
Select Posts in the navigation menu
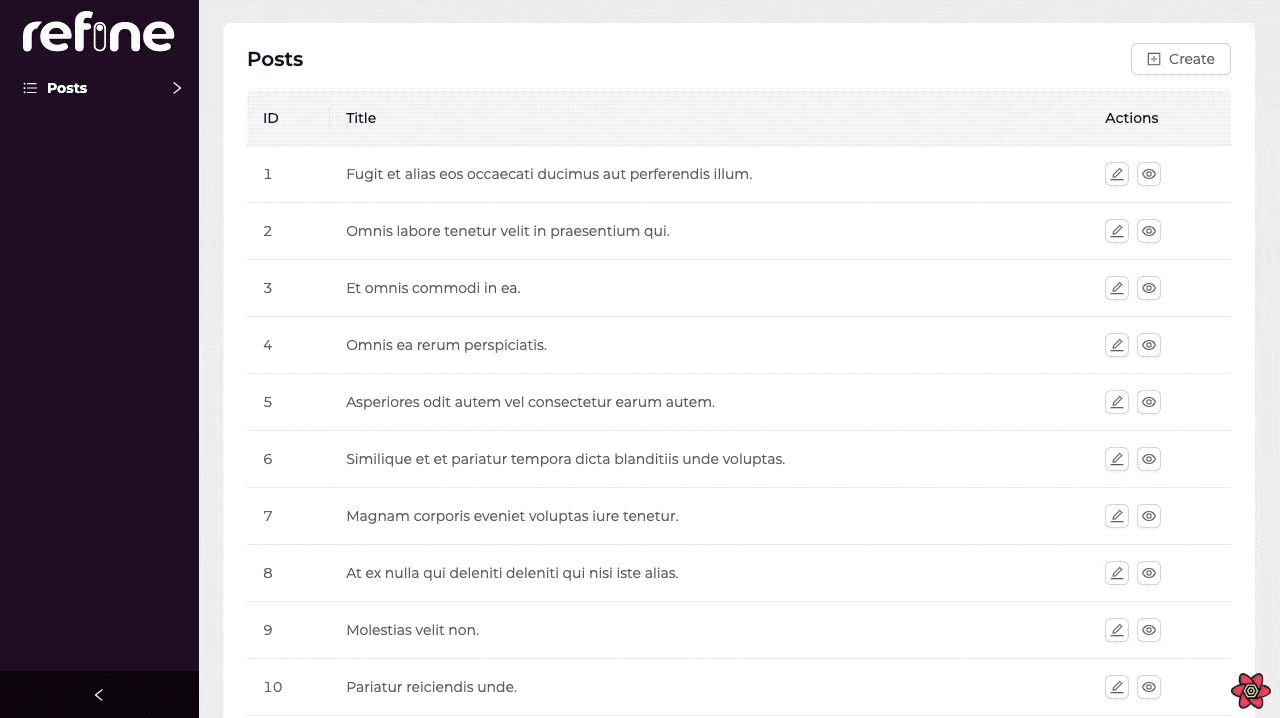[x=66, y=88]
